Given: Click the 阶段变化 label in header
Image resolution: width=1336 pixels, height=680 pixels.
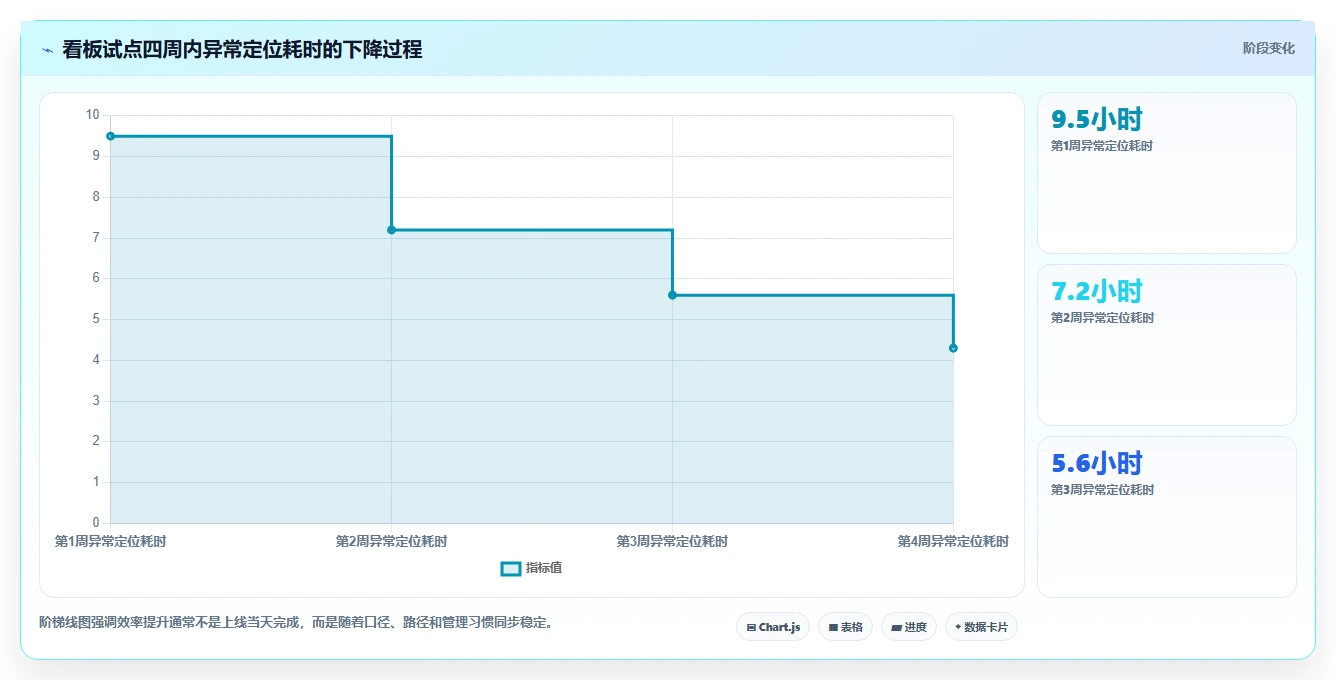Looking at the screenshot, I should pos(1268,48).
